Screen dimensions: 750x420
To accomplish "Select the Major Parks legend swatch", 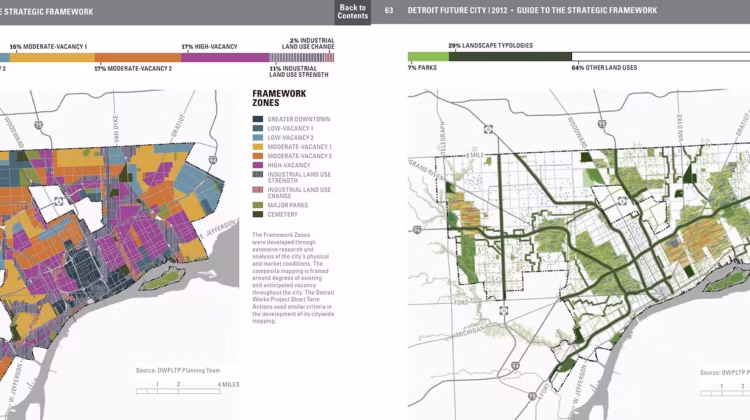I will (258, 204).
